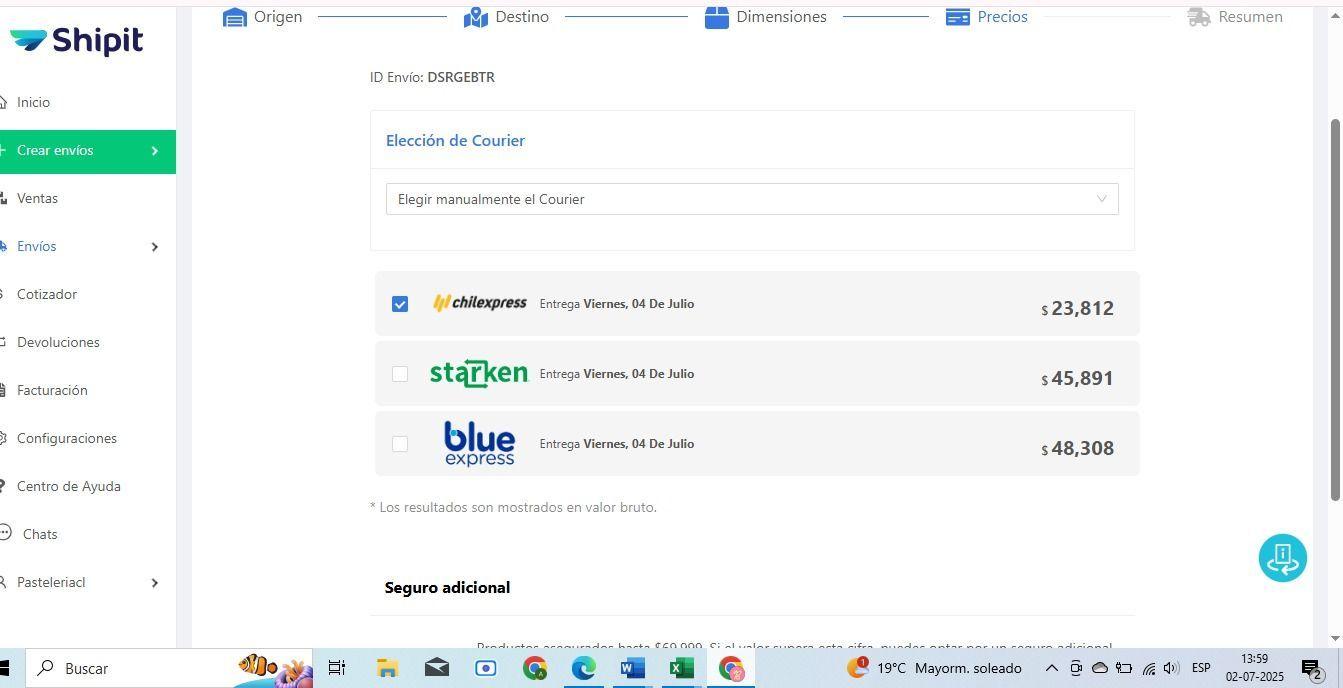The width and height of the screenshot is (1343, 688).
Task: Expand the Crear envíos submenu arrow
Action: click(x=154, y=151)
